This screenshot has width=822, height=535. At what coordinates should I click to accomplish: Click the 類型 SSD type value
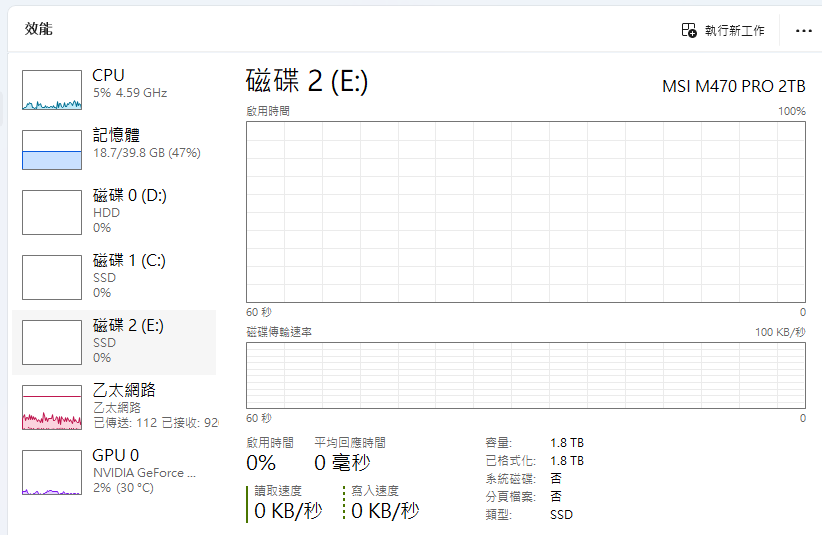tap(561, 514)
